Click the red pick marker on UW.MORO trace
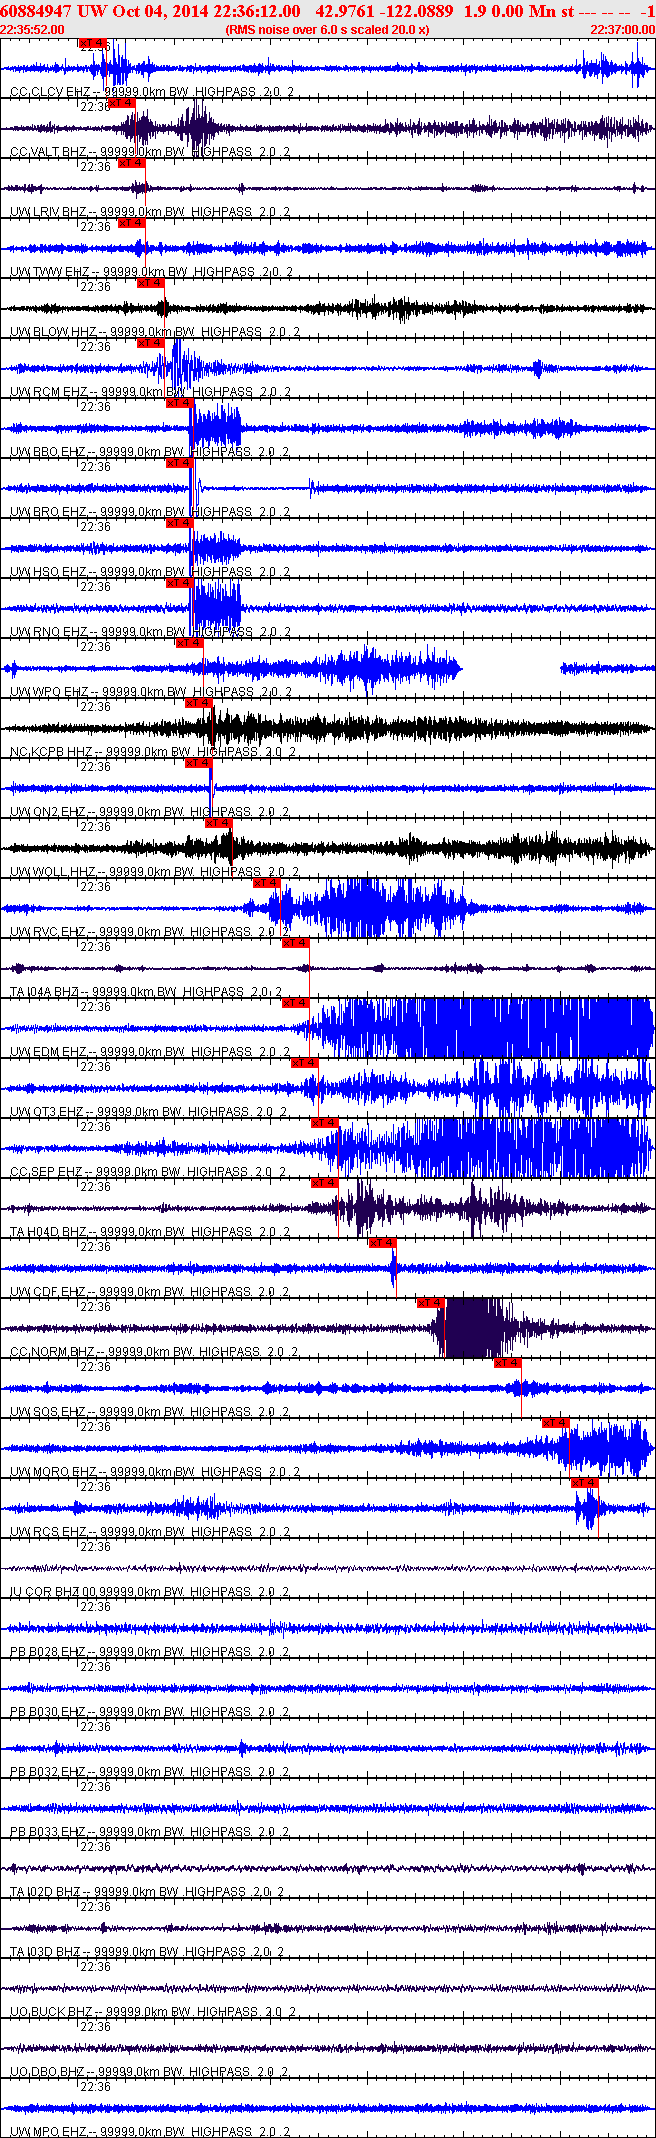 tap(556, 1423)
